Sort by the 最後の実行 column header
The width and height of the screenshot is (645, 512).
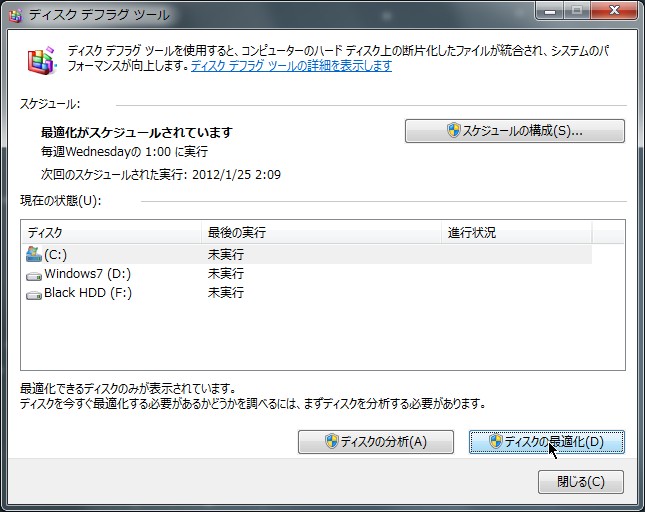(320, 232)
